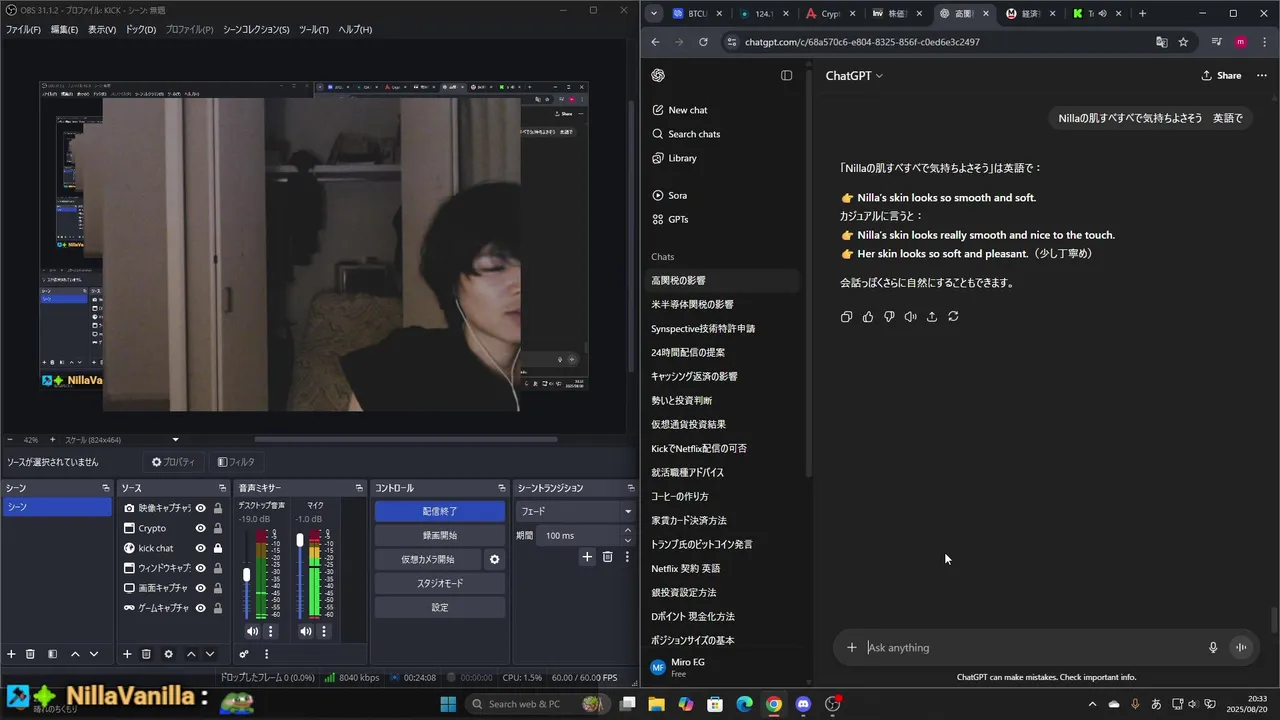Open ChatGPT model selector dropdown
1280x720 pixels.
coord(854,76)
